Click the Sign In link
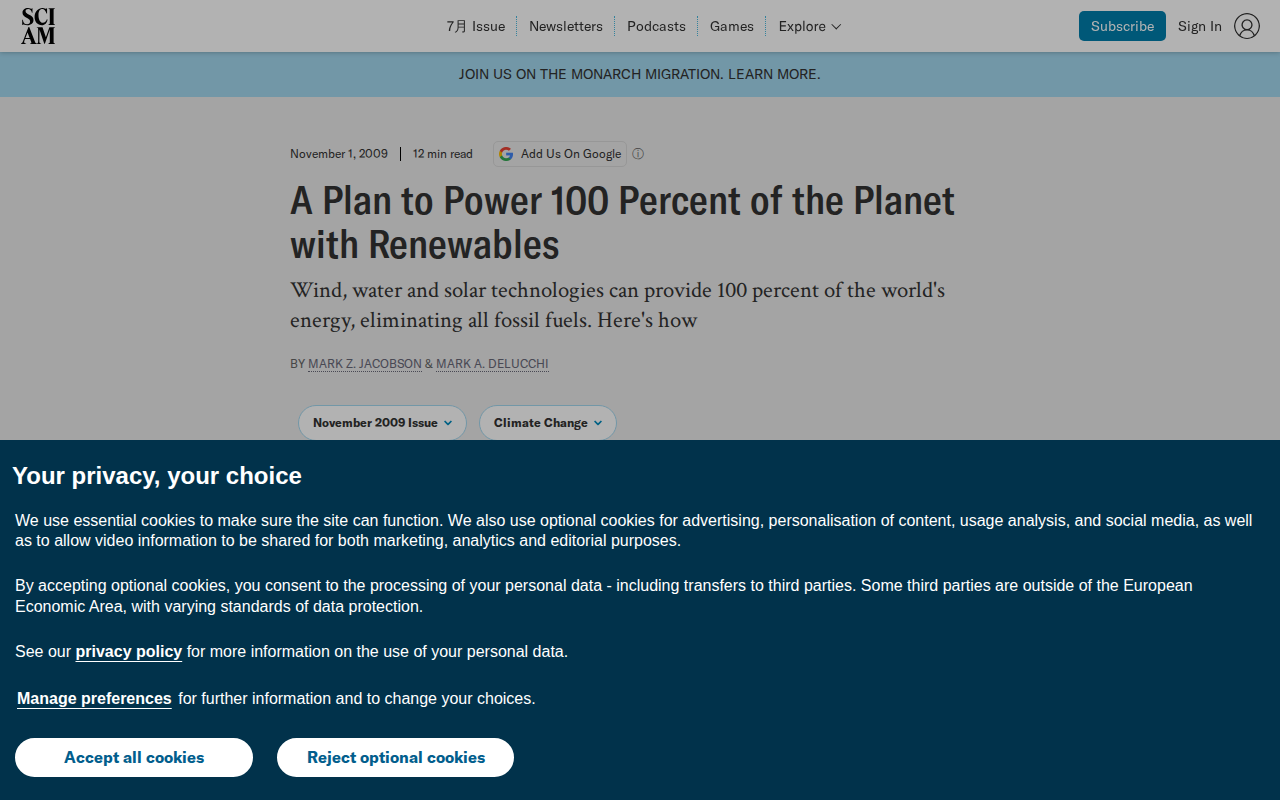This screenshot has width=1280, height=800. [1199, 26]
